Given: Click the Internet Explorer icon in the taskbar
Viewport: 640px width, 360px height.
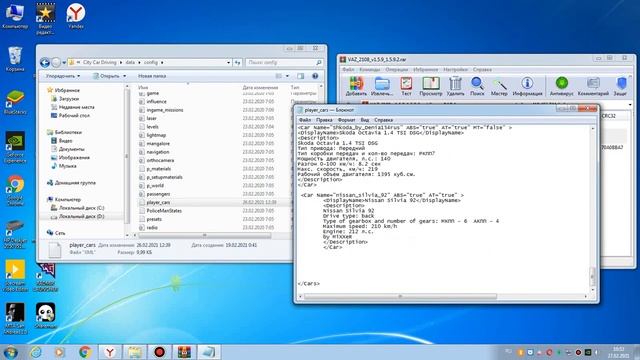Looking at the screenshot, I should [x=36, y=352].
